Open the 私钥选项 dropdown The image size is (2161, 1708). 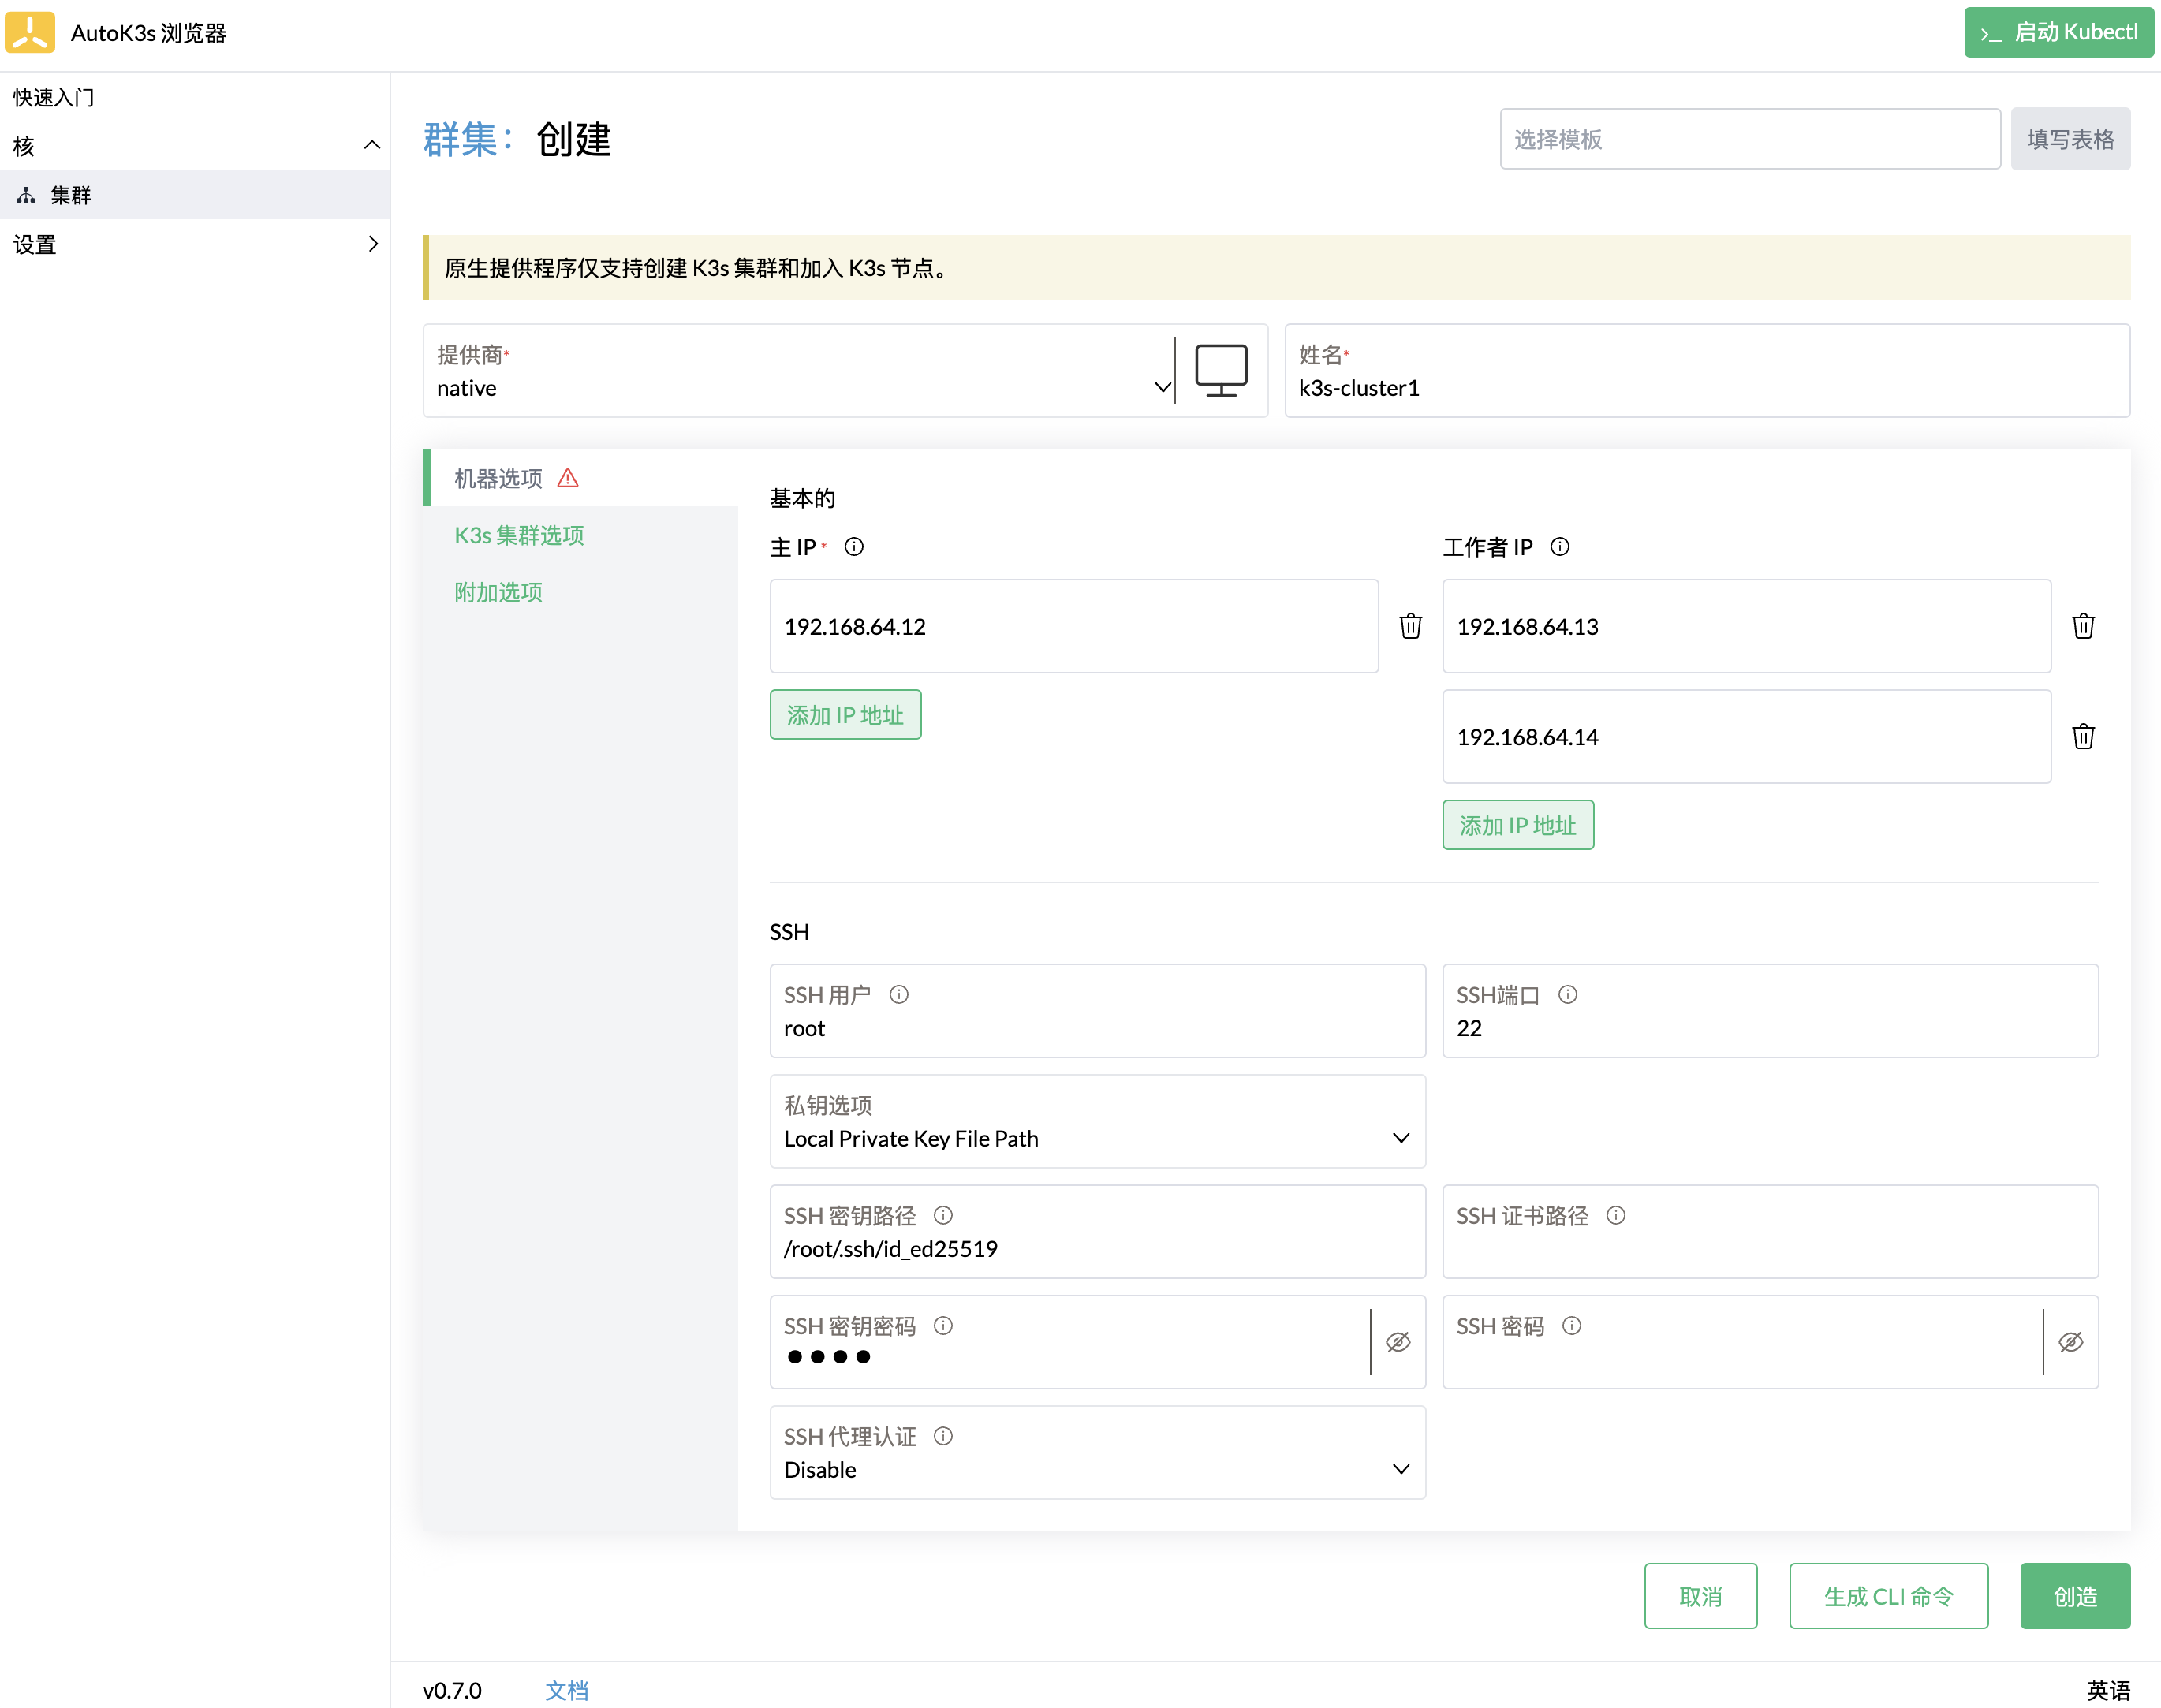(x=1097, y=1121)
